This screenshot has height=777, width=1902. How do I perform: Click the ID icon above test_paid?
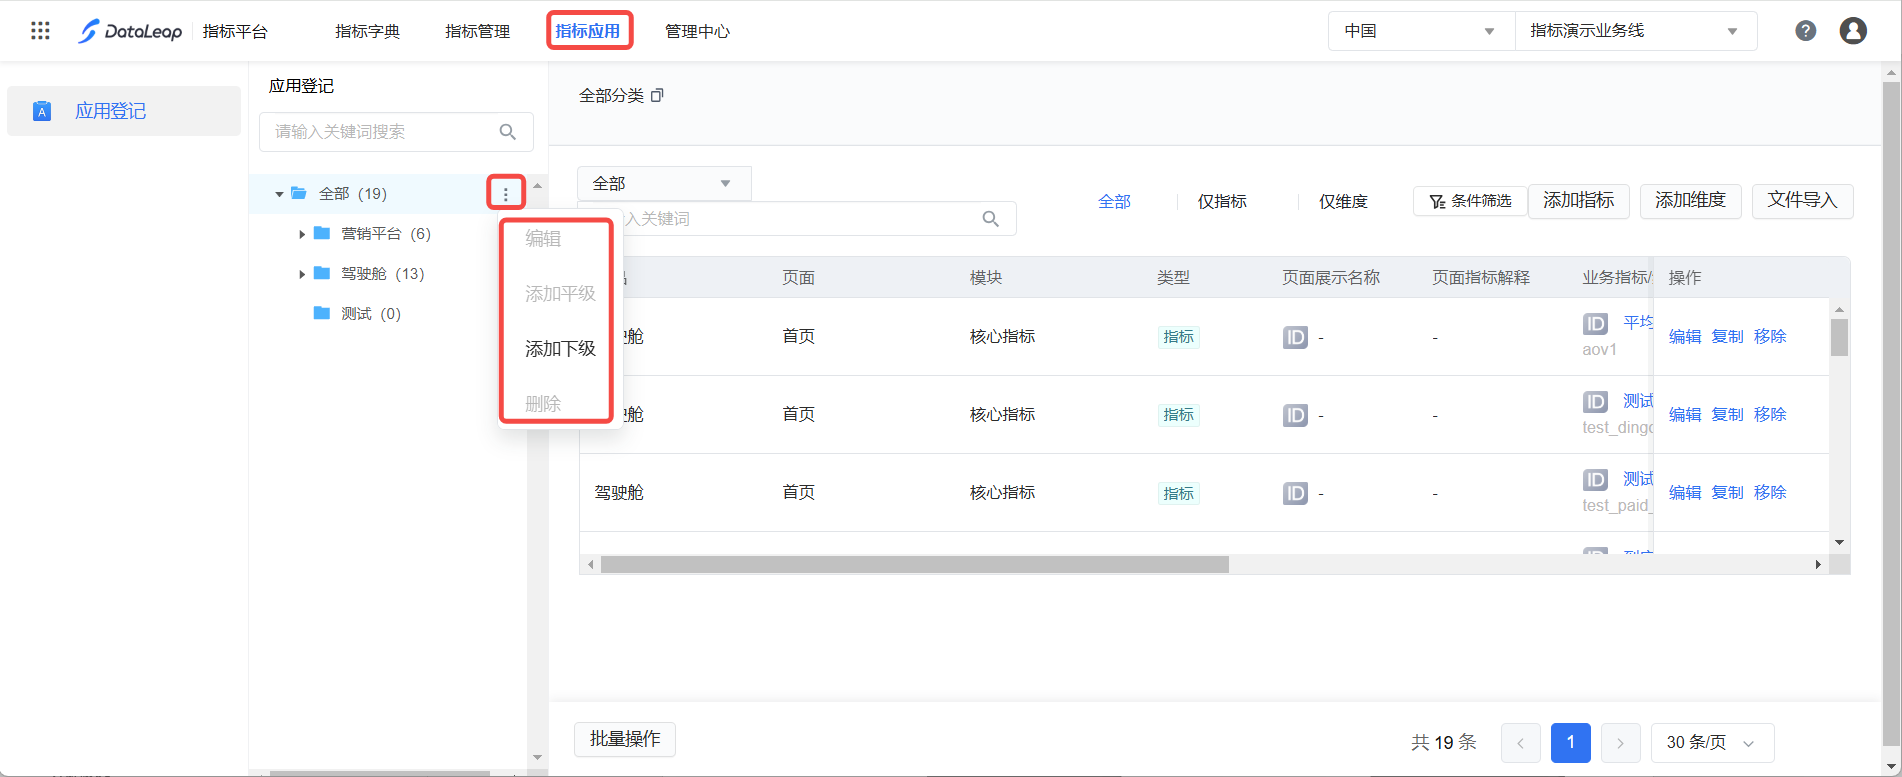(1595, 480)
